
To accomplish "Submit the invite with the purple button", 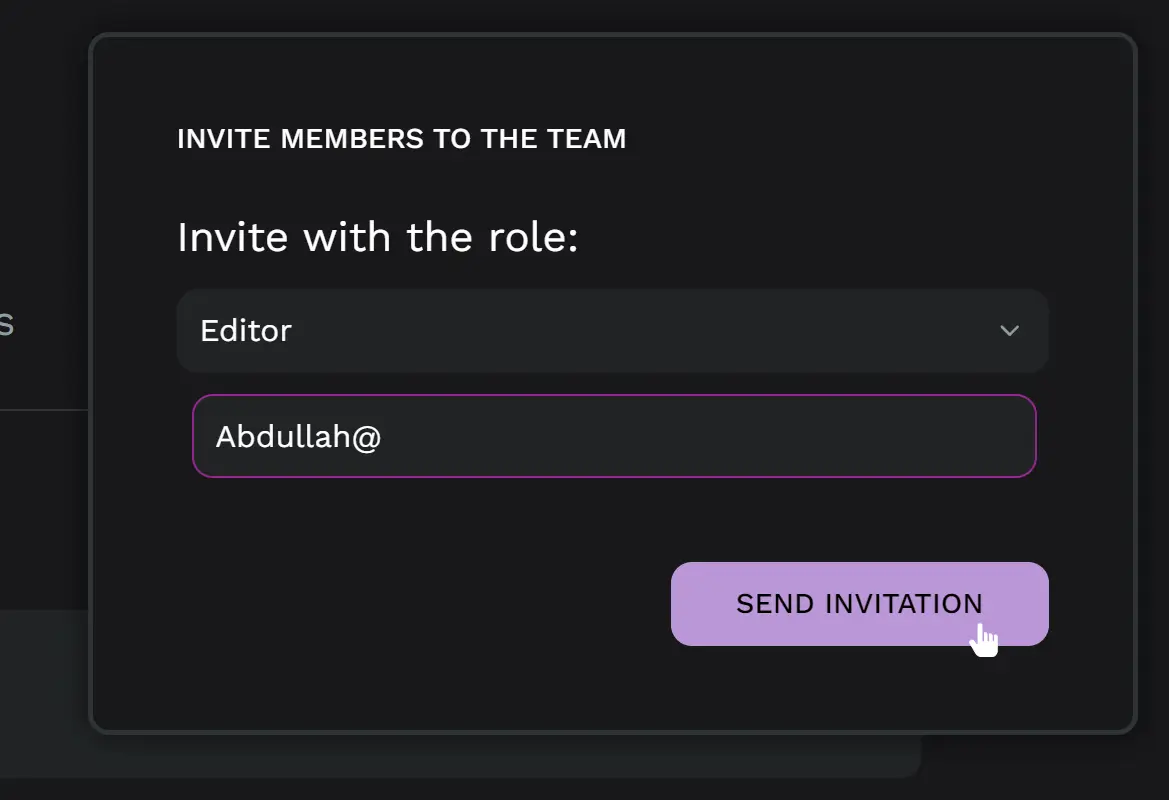I will pos(859,604).
